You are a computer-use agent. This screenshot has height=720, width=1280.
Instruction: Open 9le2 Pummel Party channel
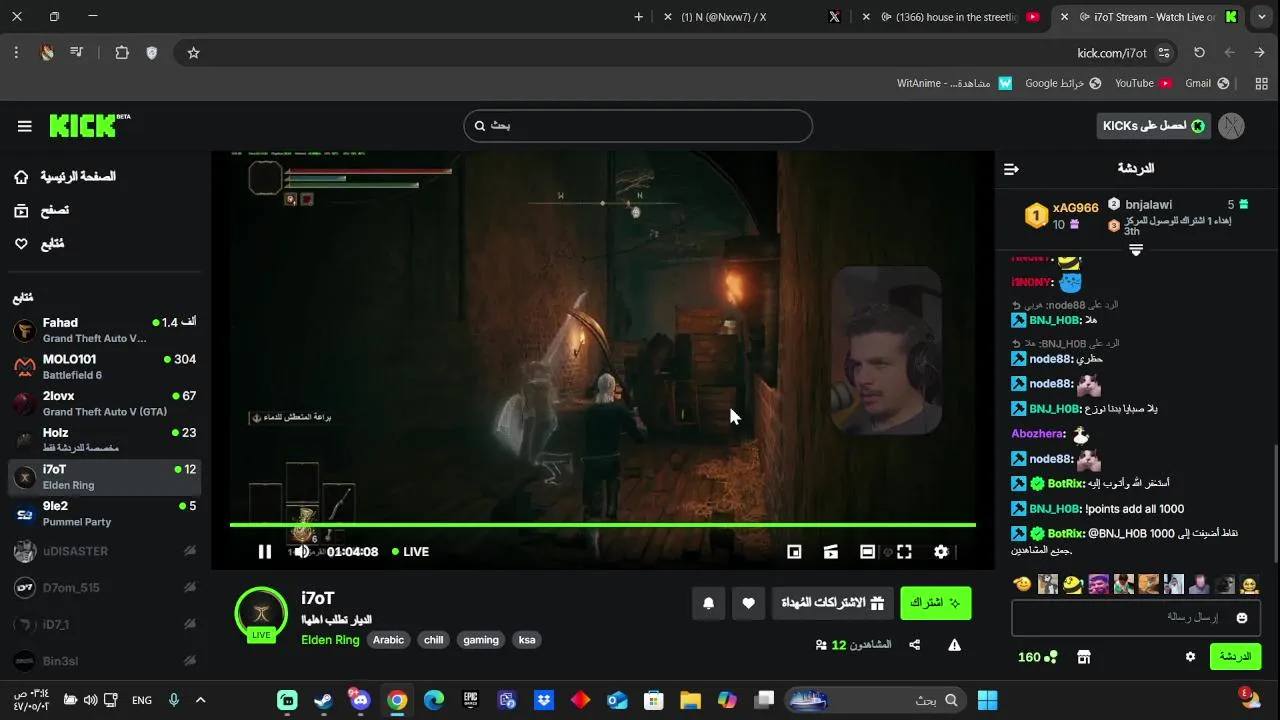click(105, 513)
